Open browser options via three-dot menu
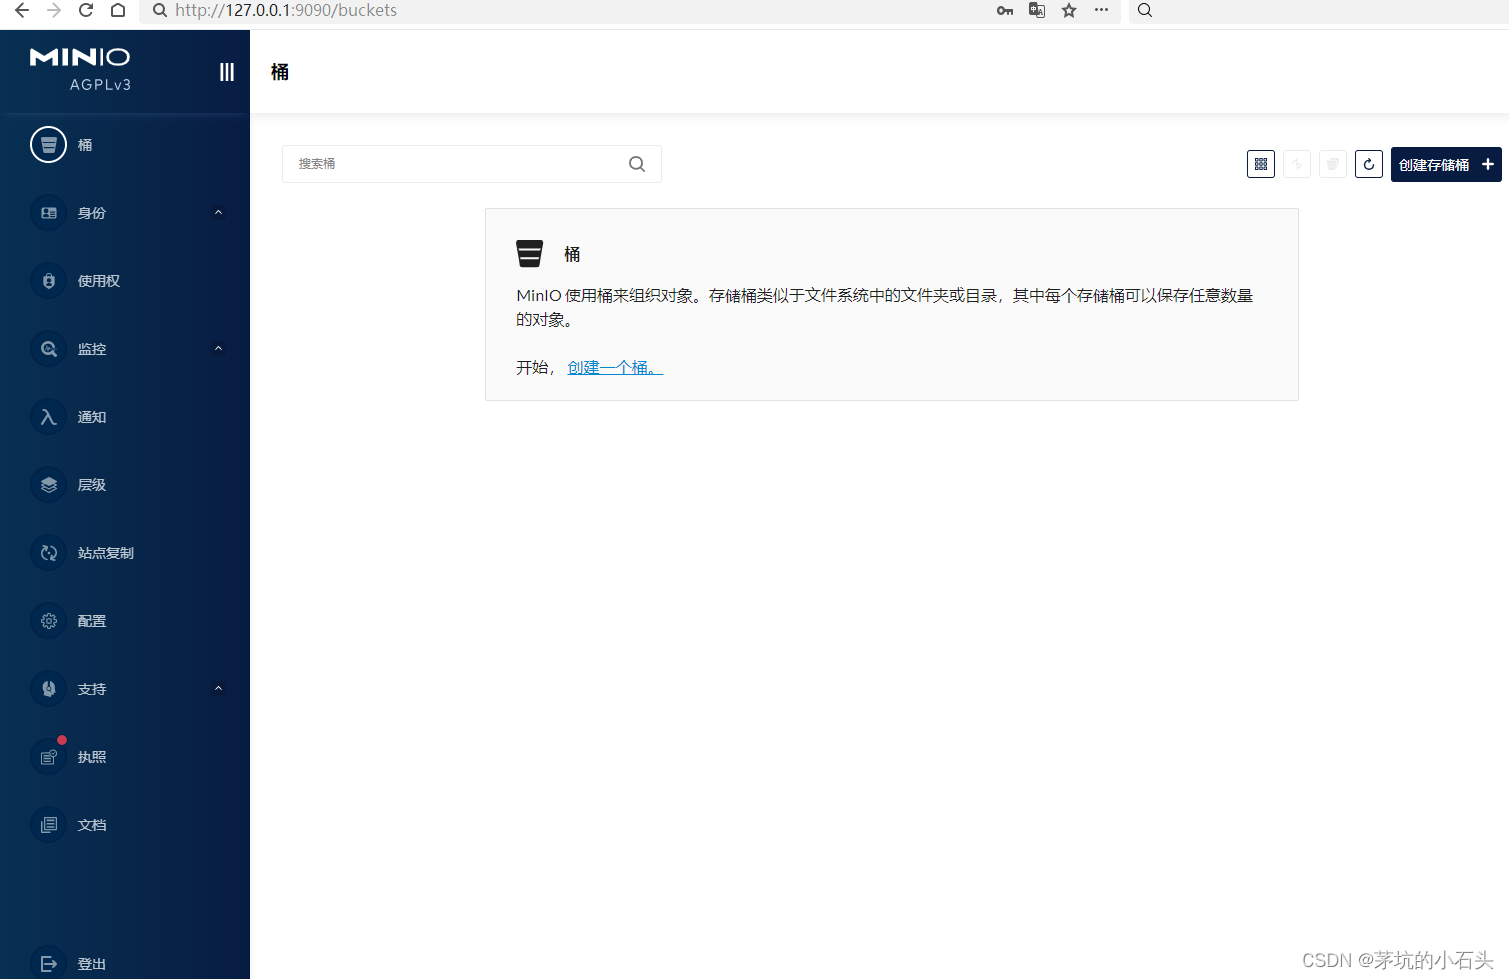The height and width of the screenshot is (979, 1509). [x=1101, y=10]
